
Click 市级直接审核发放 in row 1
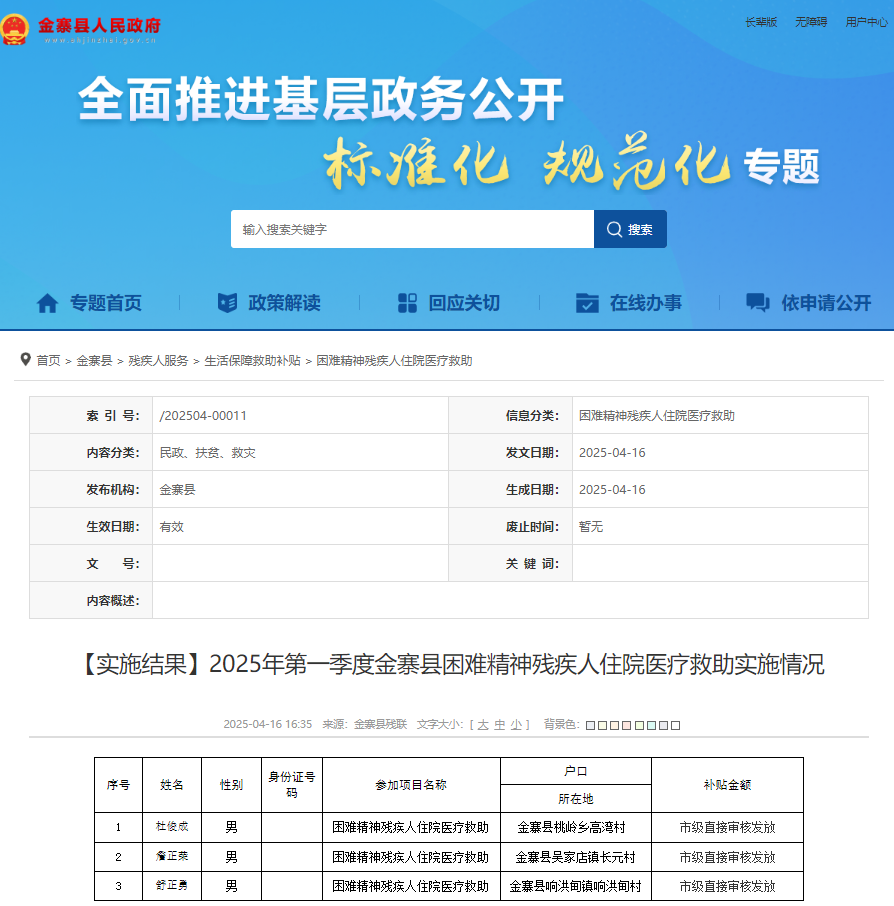tap(728, 827)
